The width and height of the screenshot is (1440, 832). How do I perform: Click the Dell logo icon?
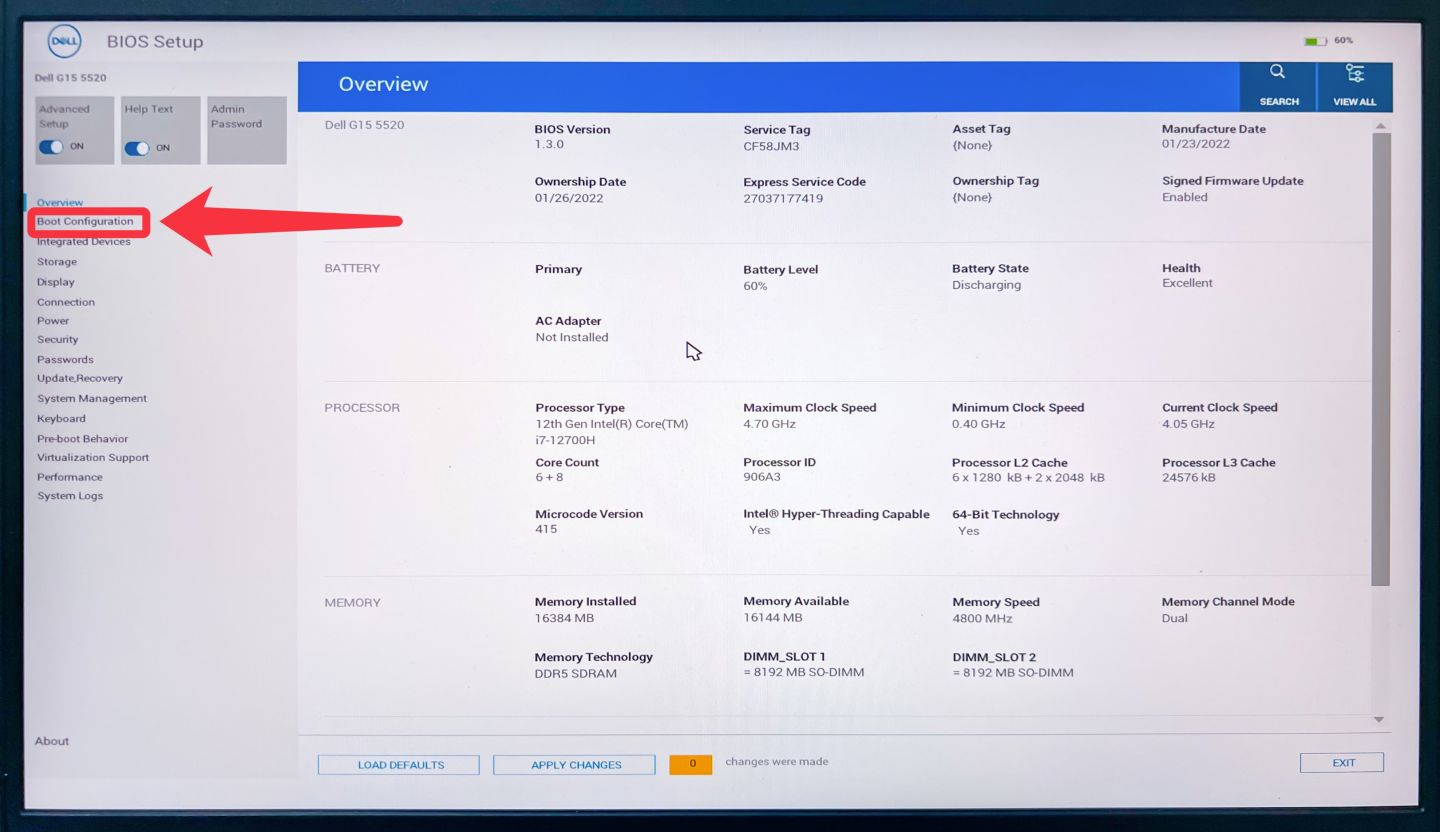pyautogui.click(x=65, y=42)
